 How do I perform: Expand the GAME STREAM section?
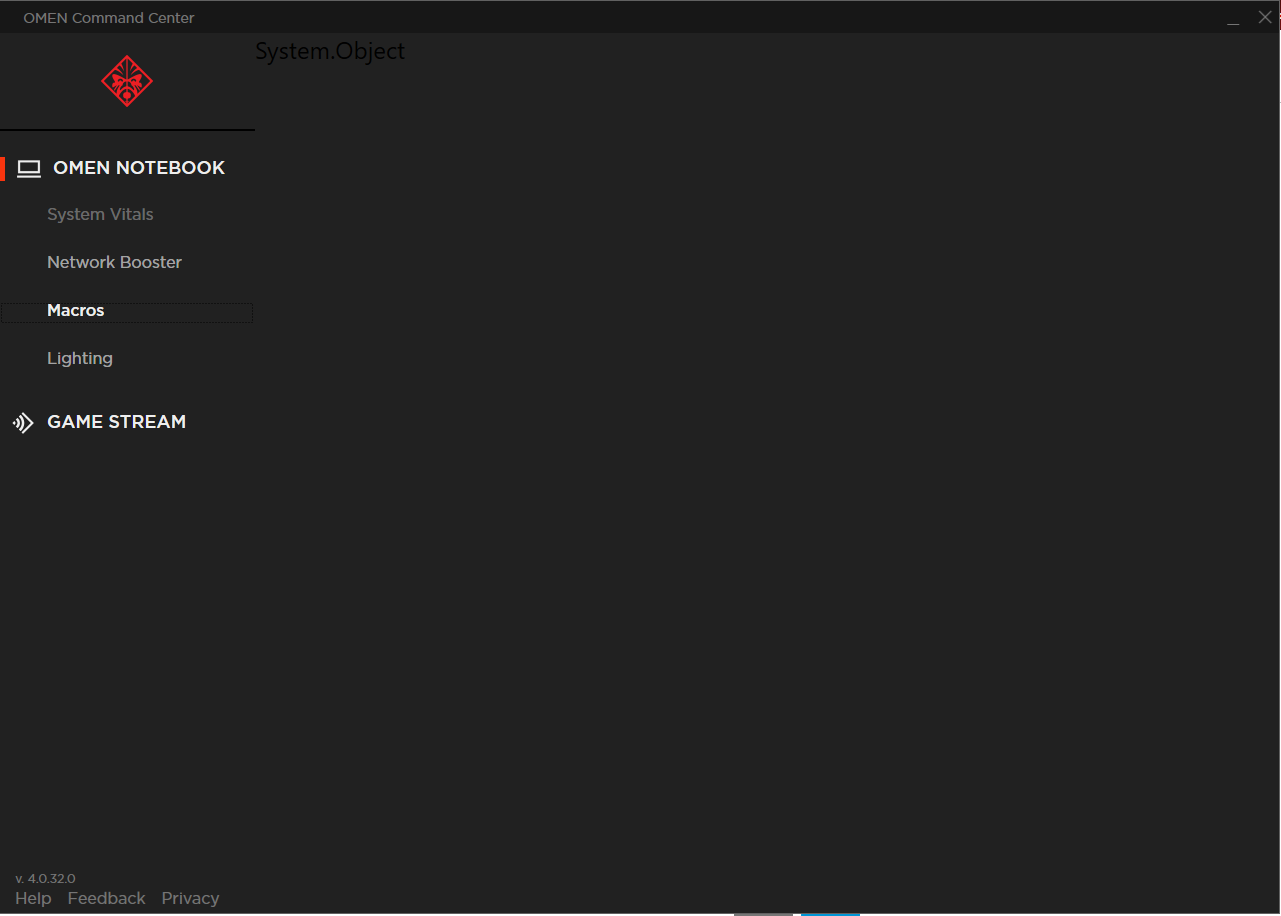tap(117, 422)
